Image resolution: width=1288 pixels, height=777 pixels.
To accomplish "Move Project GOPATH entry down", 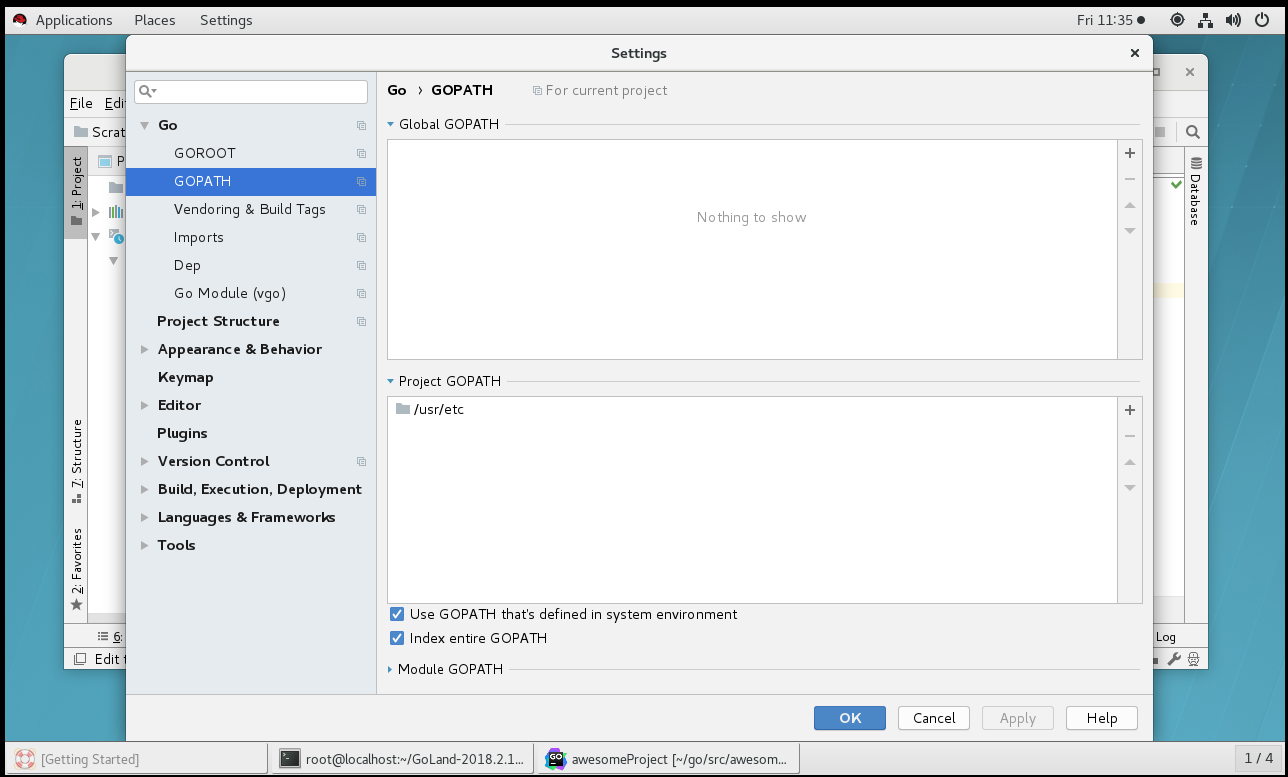I will [1130, 488].
